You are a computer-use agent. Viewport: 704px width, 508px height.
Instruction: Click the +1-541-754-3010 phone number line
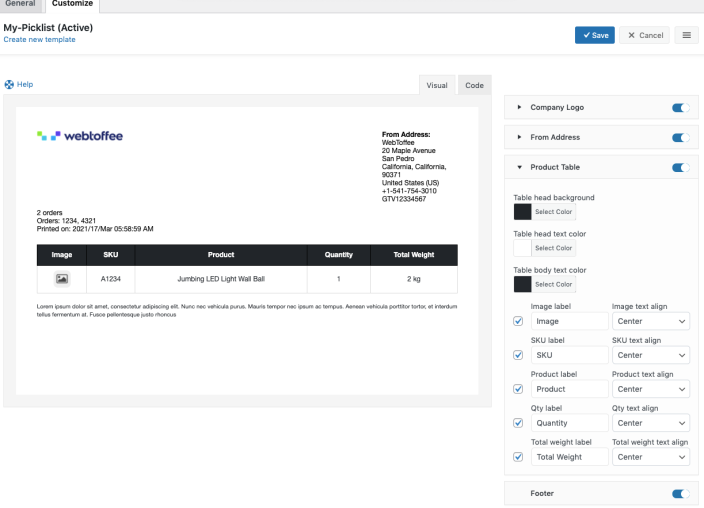[409, 191]
